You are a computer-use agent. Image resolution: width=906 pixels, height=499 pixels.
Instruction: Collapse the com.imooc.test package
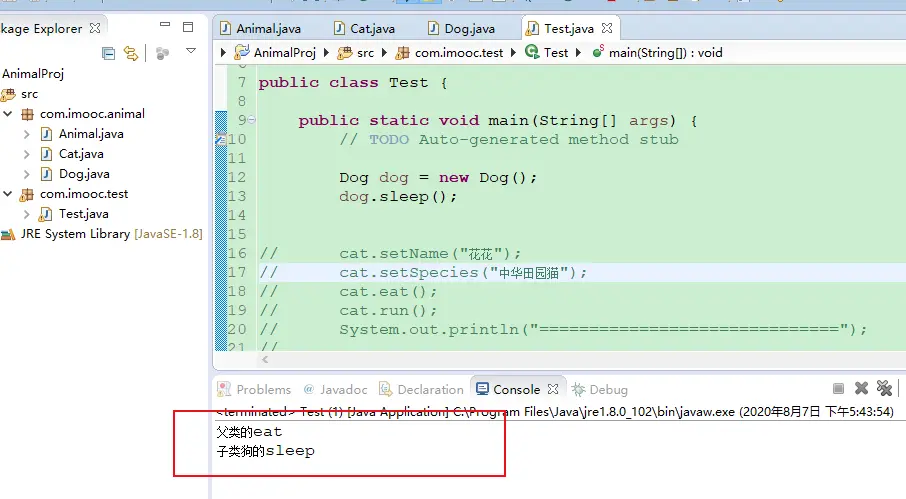(x=8, y=194)
